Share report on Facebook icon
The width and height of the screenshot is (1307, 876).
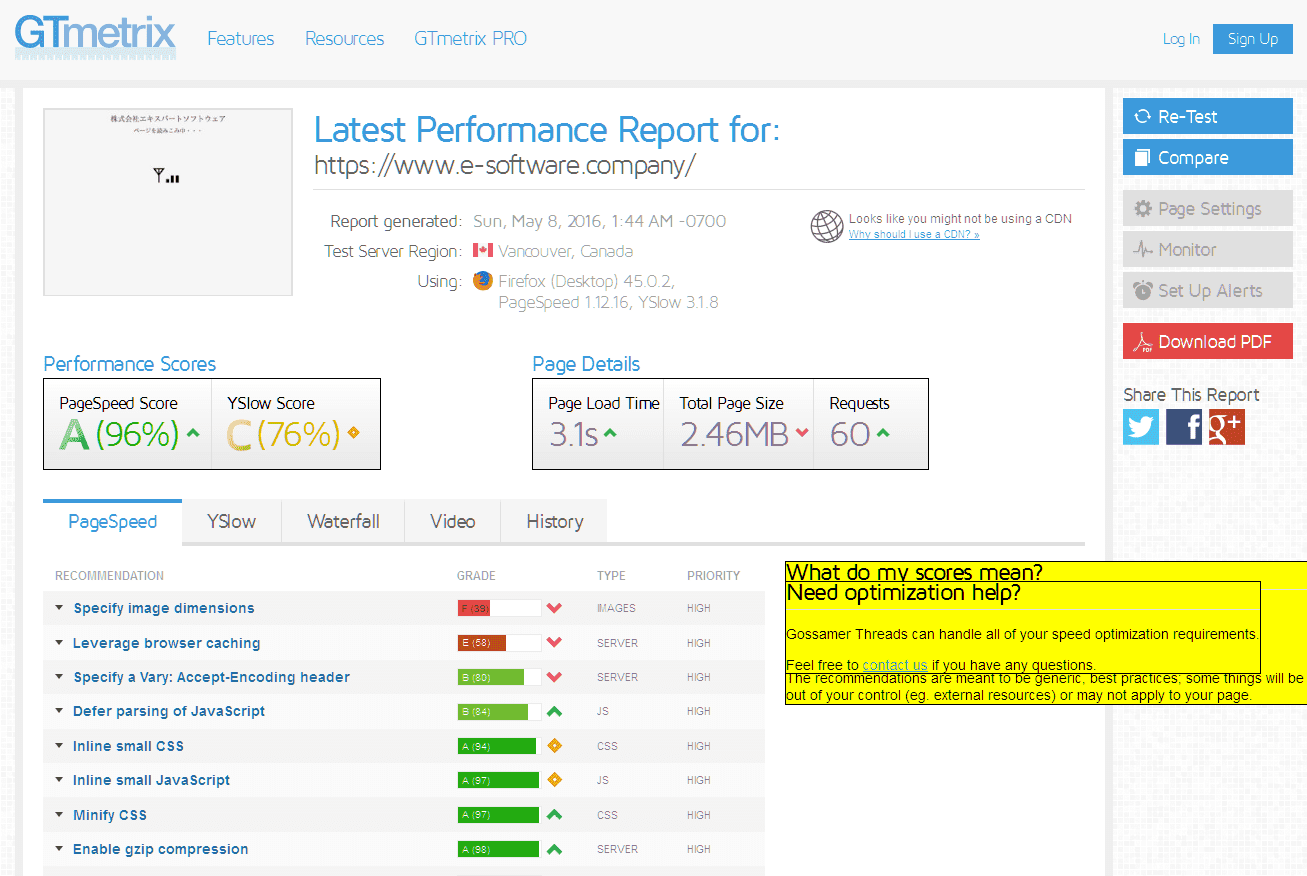coord(1184,427)
